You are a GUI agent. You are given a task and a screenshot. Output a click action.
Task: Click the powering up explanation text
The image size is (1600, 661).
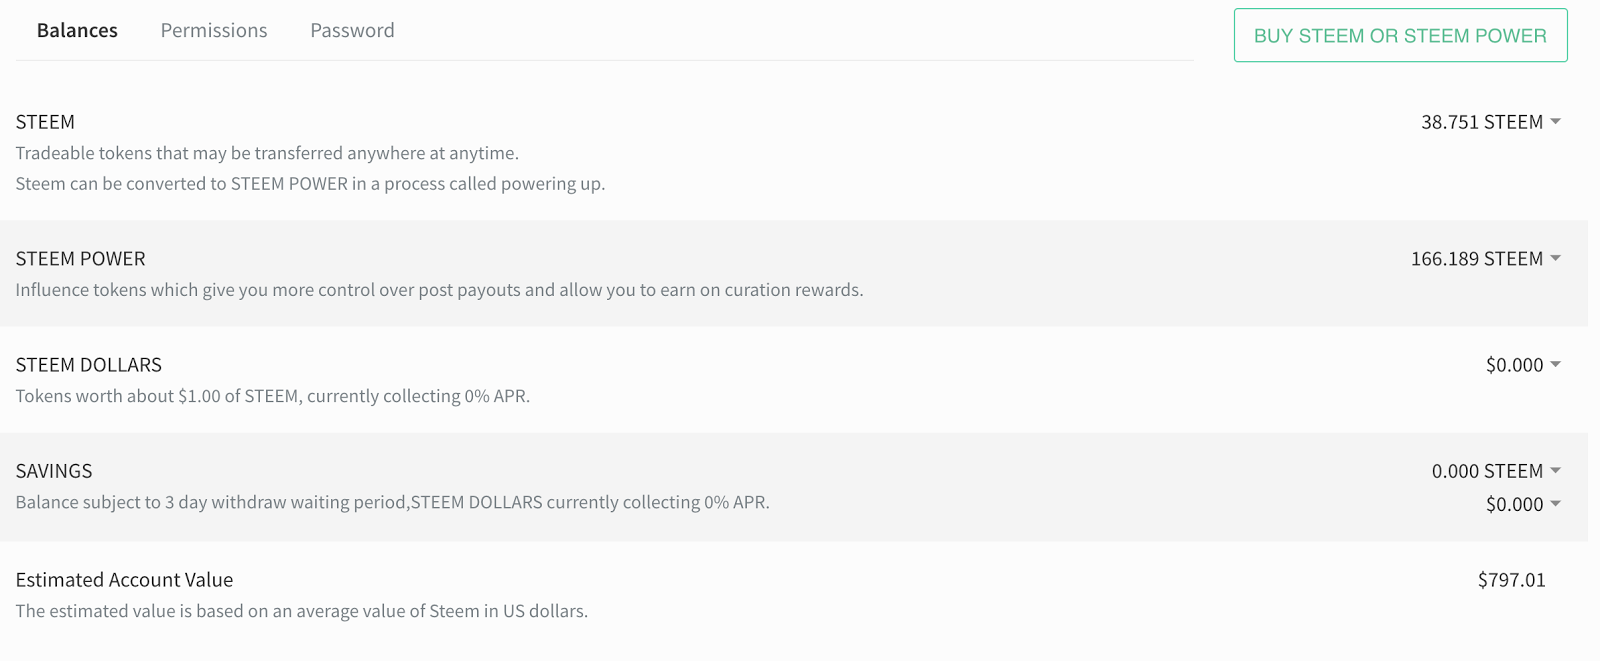click(310, 184)
